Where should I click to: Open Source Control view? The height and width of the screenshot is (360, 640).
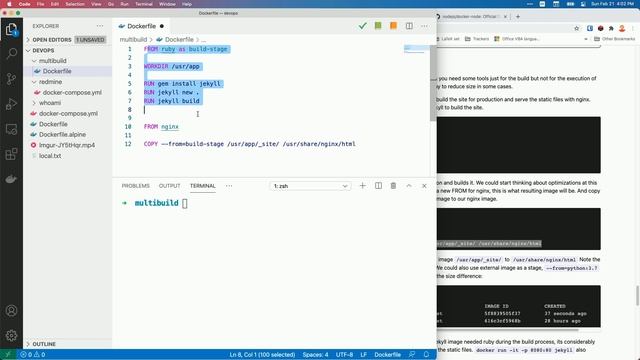pyautogui.click(x=11, y=79)
